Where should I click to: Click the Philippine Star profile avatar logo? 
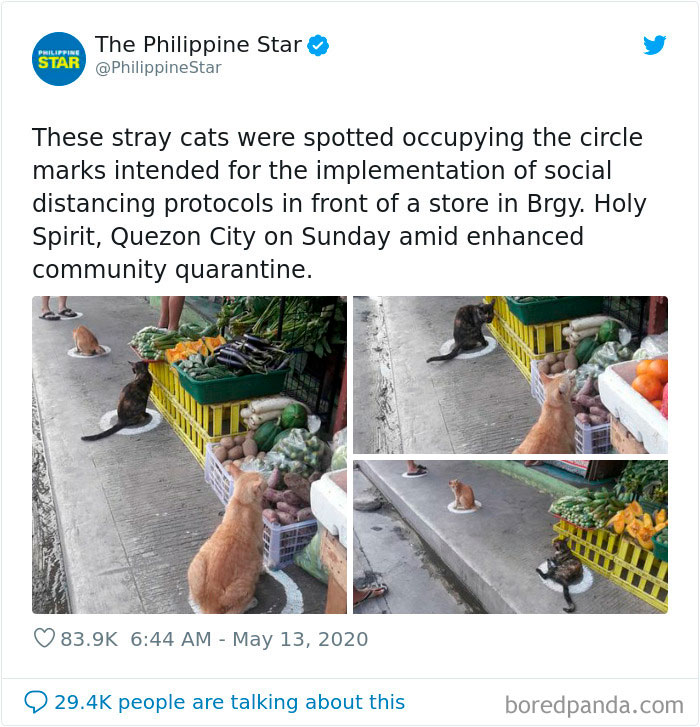[x=59, y=59]
